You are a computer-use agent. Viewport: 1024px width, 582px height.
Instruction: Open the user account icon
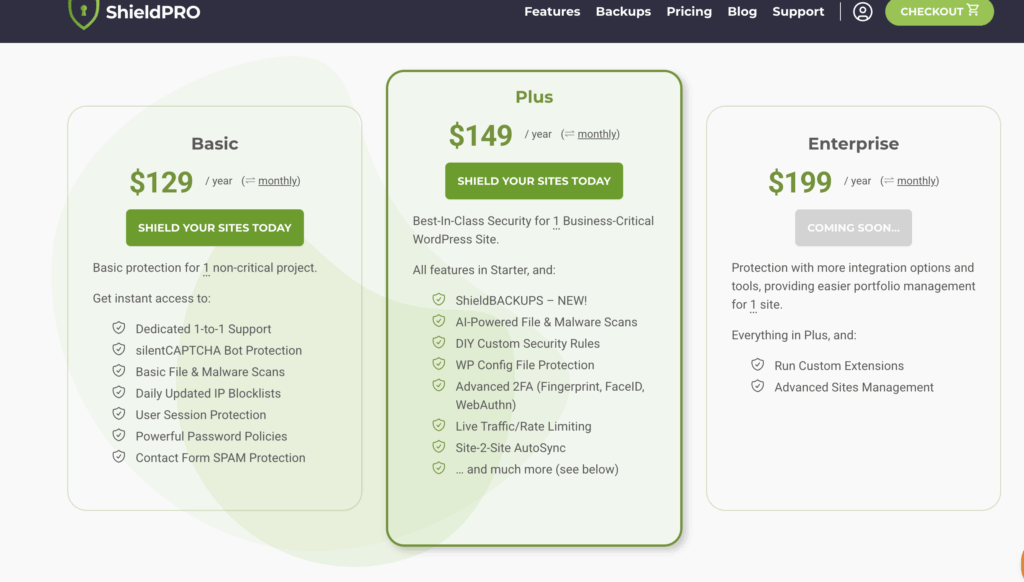click(x=861, y=13)
